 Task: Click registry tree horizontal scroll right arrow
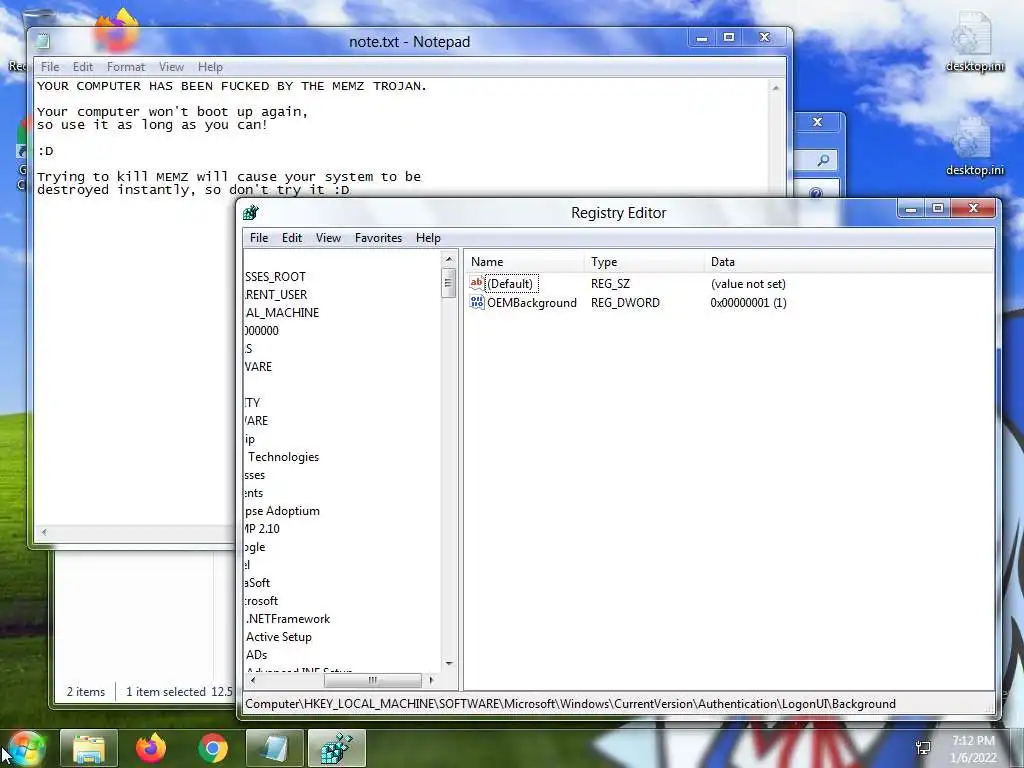coord(431,680)
